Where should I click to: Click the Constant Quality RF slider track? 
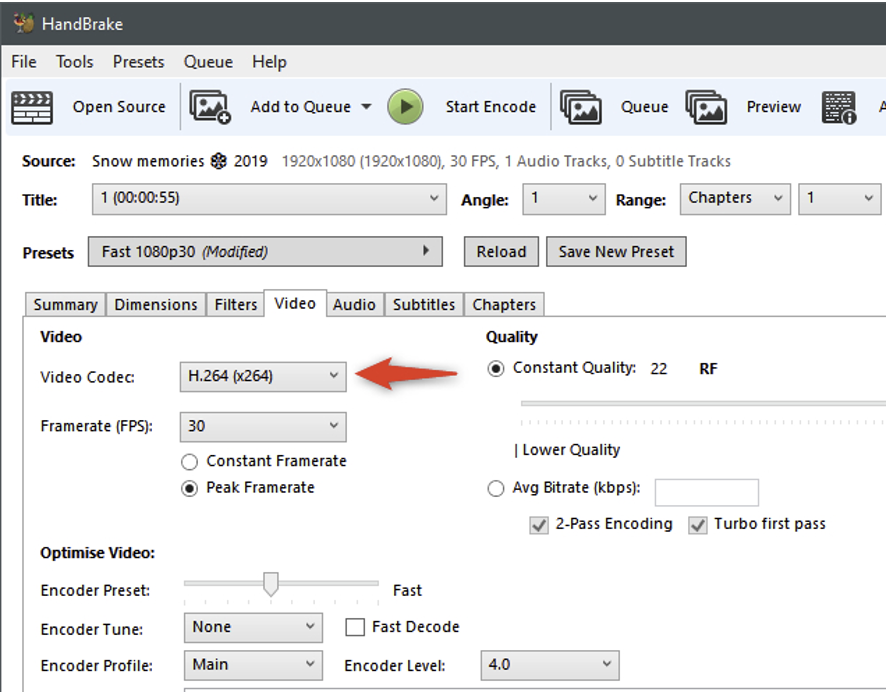(703, 403)
